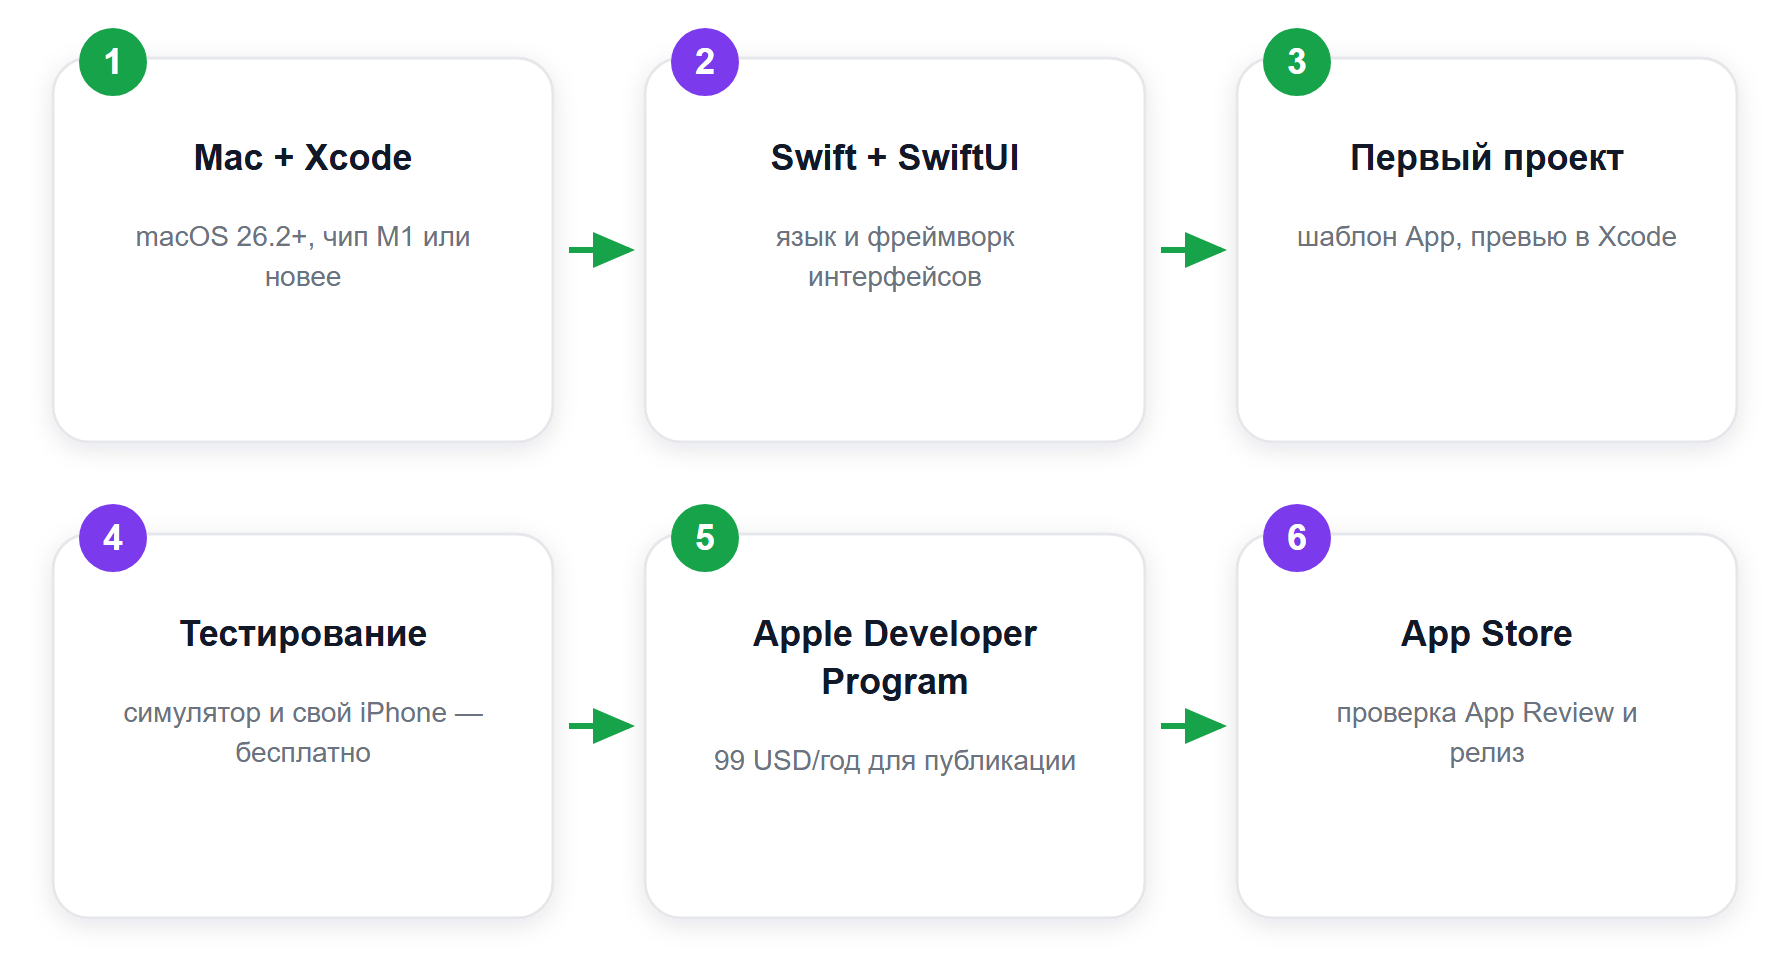Click the "99 USD/год для публикации" text
This screenshot has height=977, width=1790.
pyautogui.click(x=894, y=761)
